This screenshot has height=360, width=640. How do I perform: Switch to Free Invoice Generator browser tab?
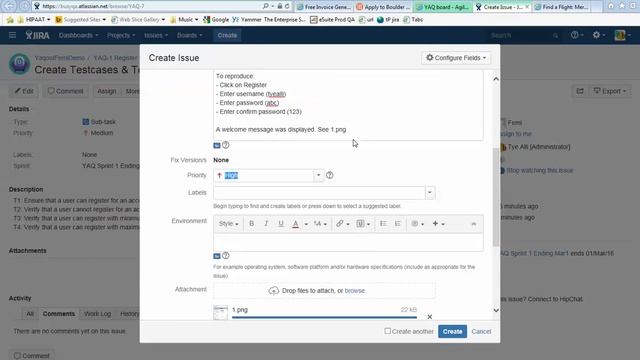click(324, 7)
